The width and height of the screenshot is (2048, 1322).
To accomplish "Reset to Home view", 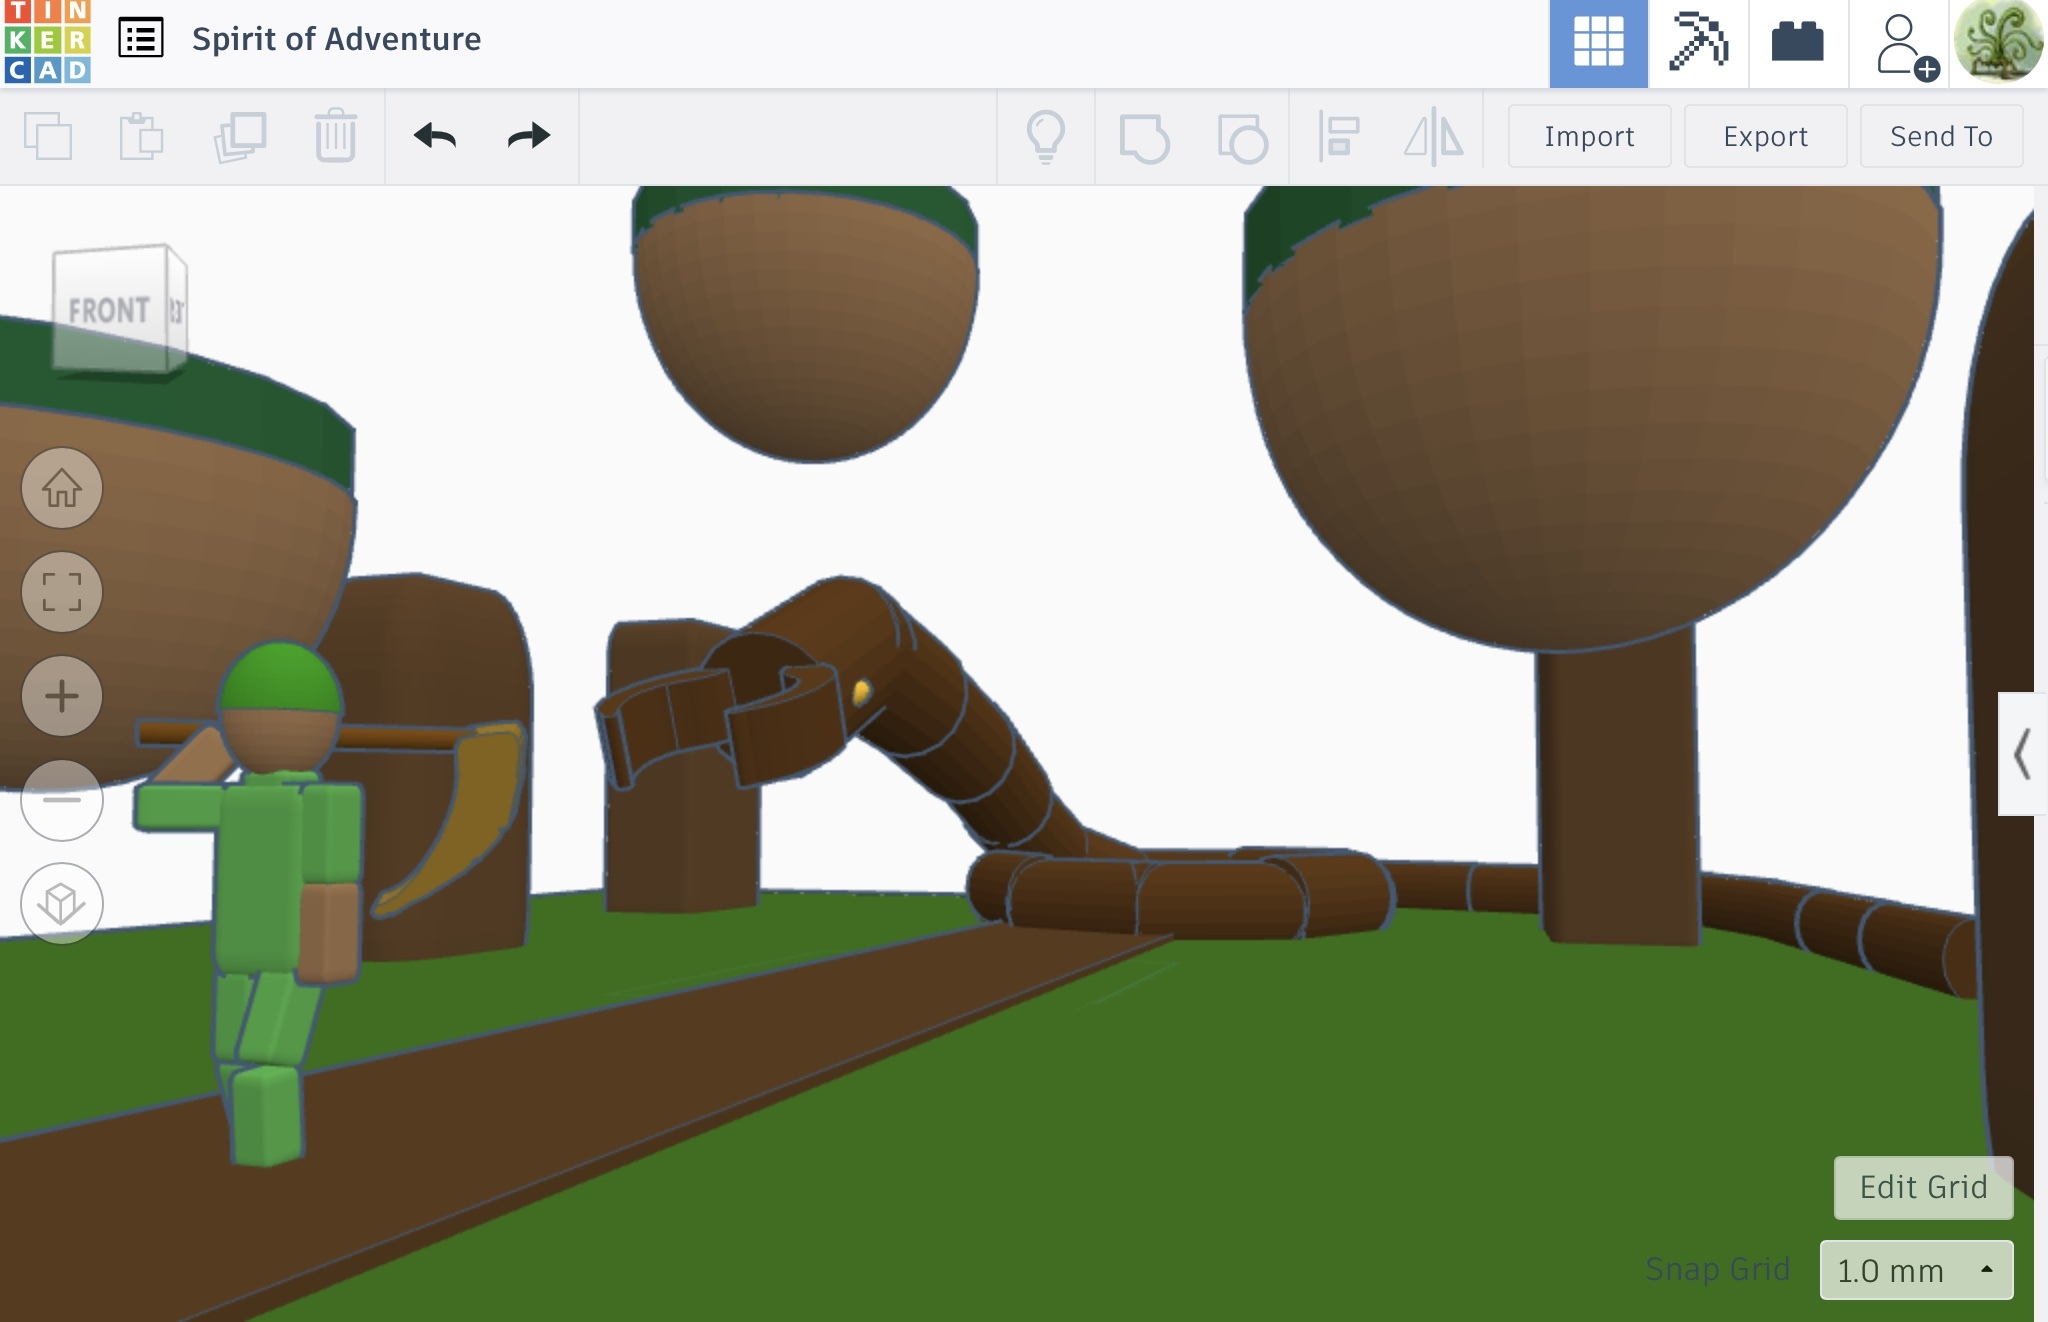I will (62, 488).
